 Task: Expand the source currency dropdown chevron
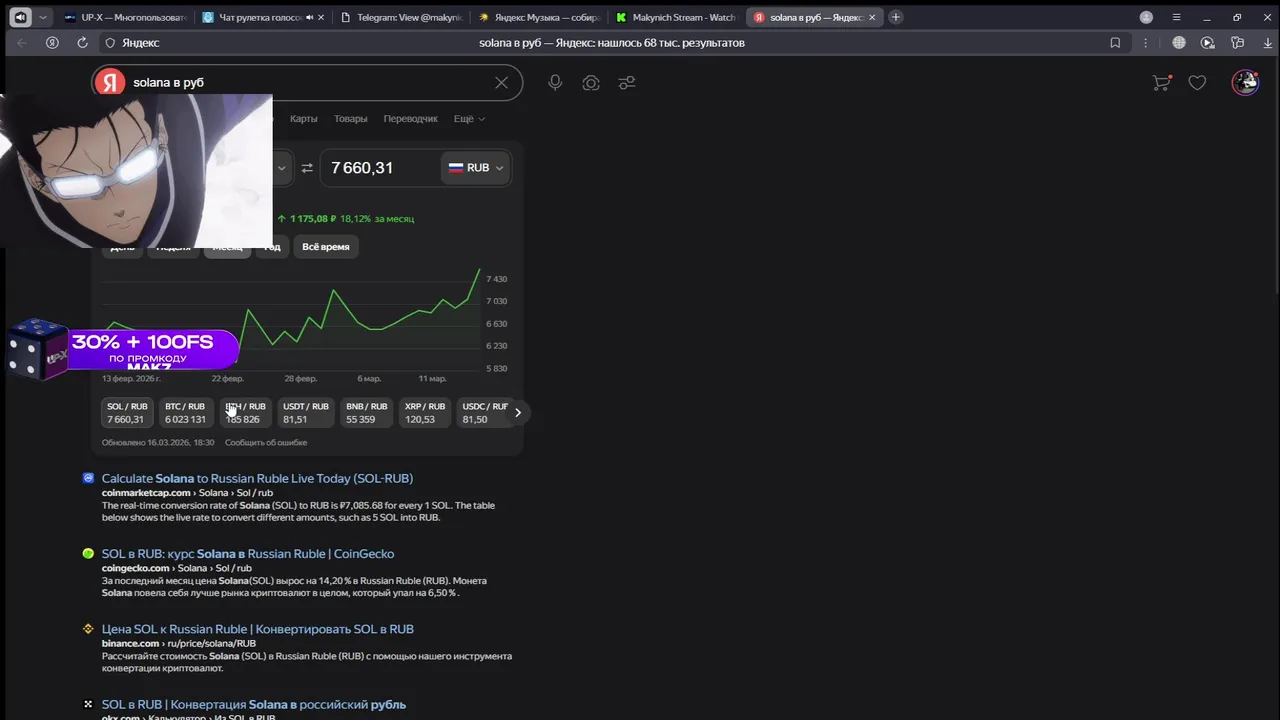coord(281,168)
